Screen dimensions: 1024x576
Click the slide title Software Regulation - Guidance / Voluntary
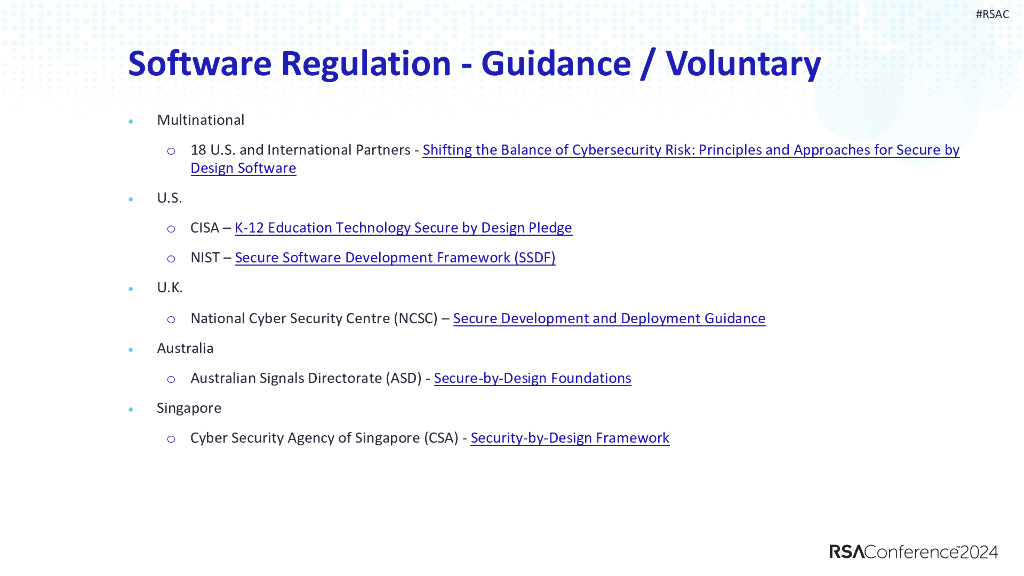coord(474,64)
